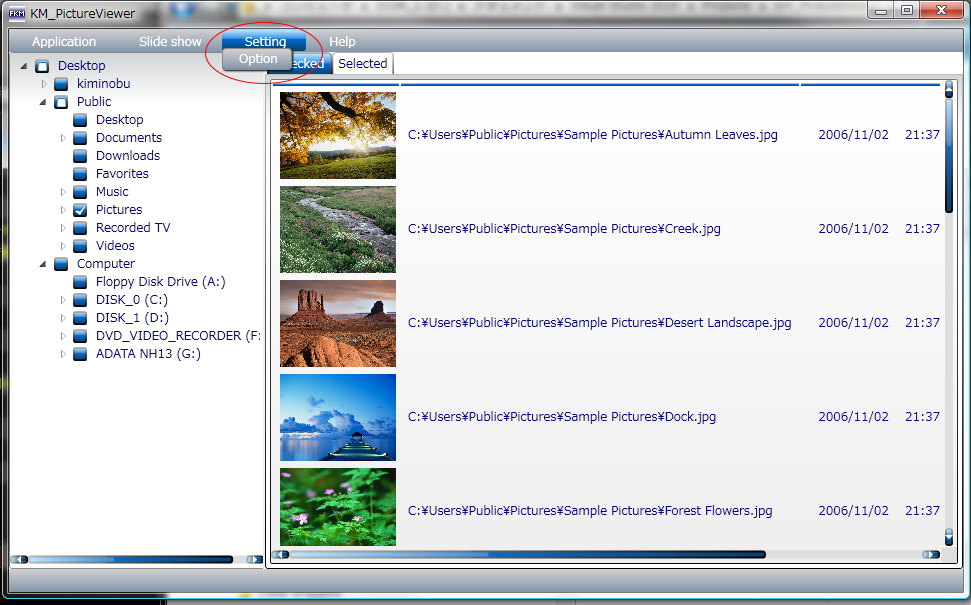Open the Slide show menu
The height and width of the screenshot is (605, 971).
coord(170,42)
